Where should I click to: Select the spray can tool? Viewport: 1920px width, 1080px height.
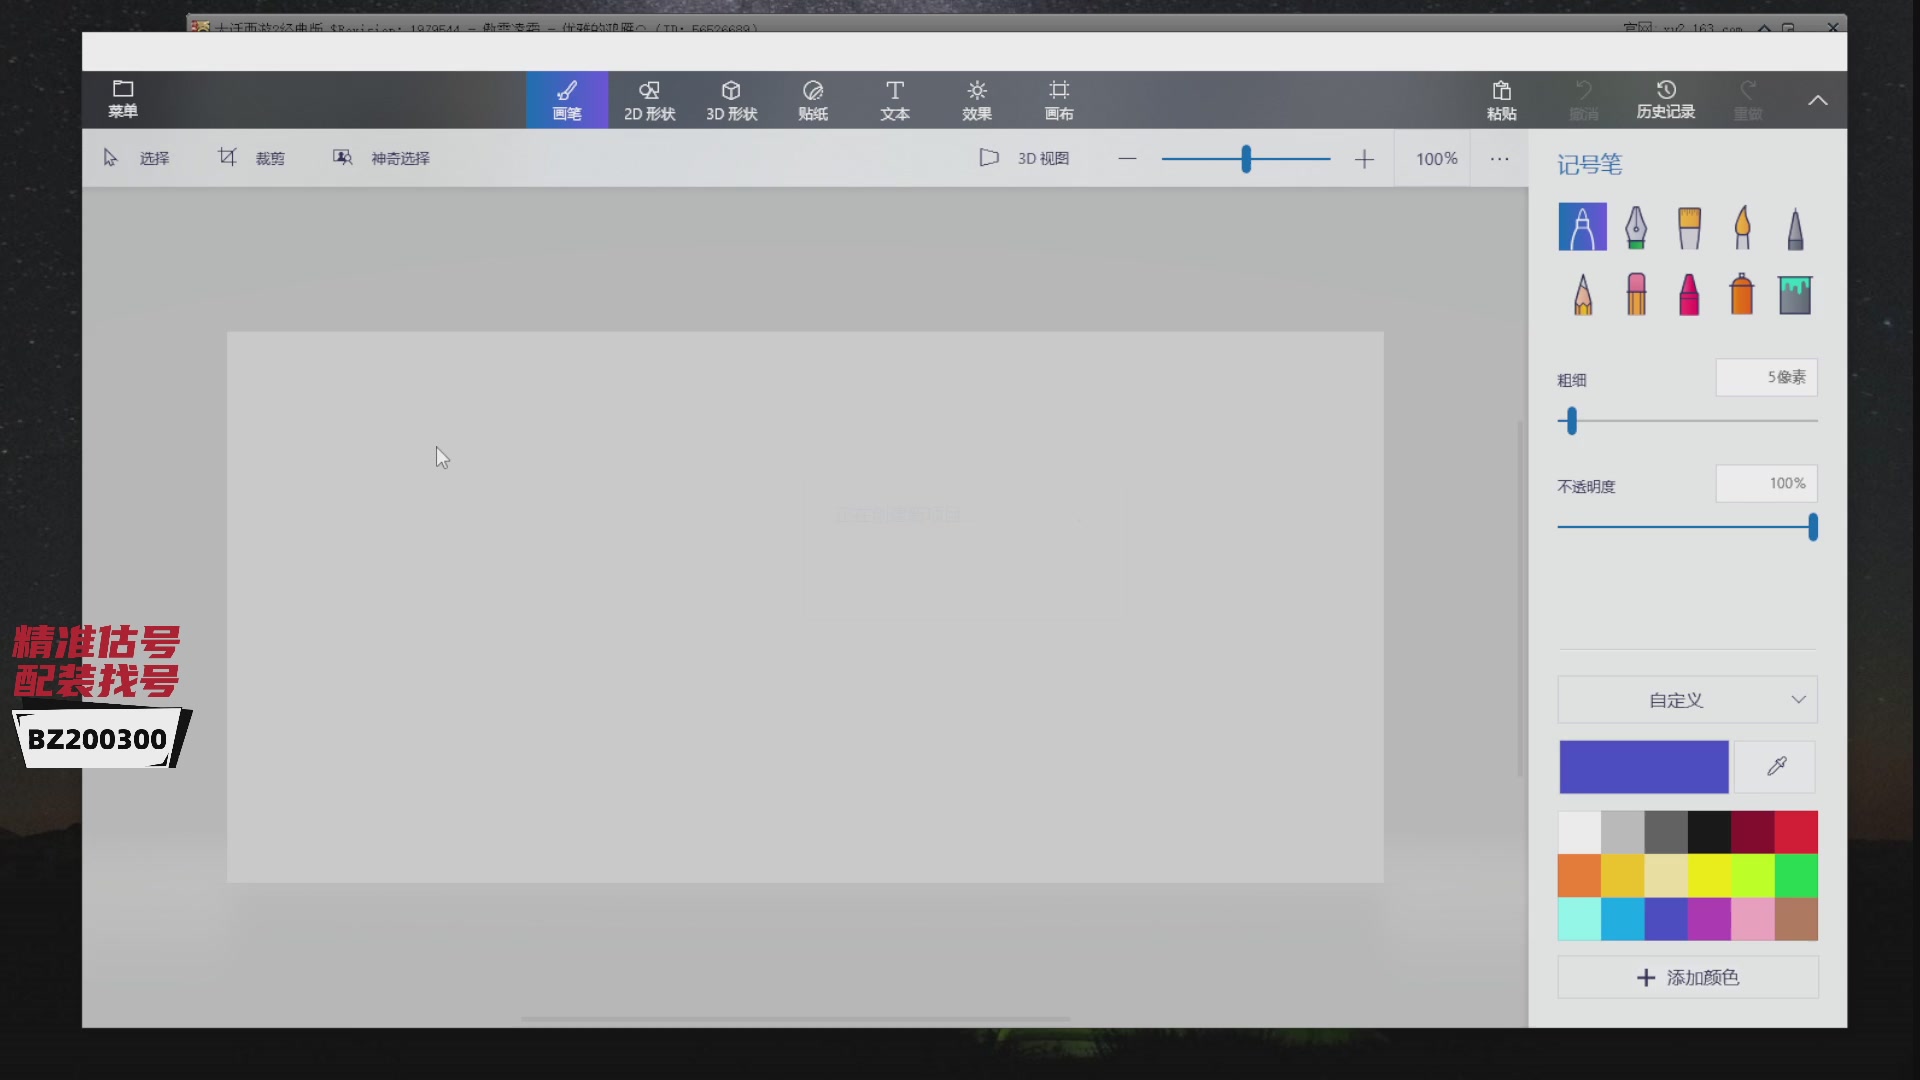coord(1742,295)
